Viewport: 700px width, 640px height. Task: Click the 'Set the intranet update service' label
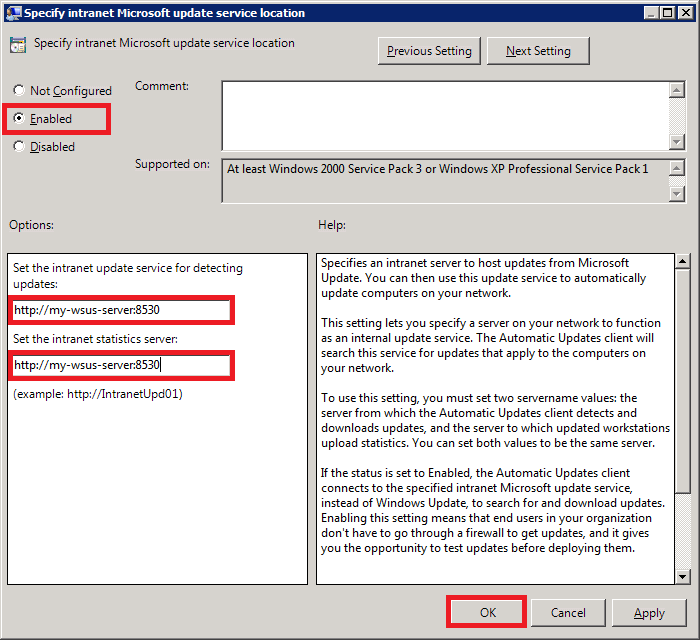[128, 275]
